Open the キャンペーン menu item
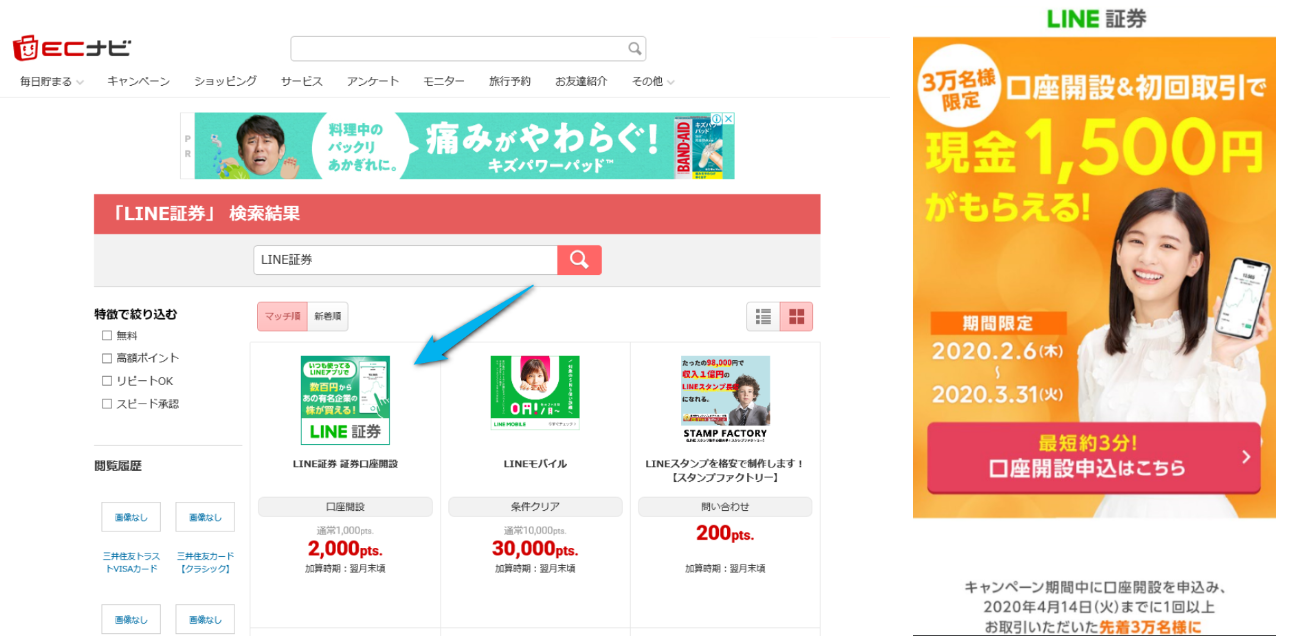This screenshot has height=641, width=1289. (139, 82)
